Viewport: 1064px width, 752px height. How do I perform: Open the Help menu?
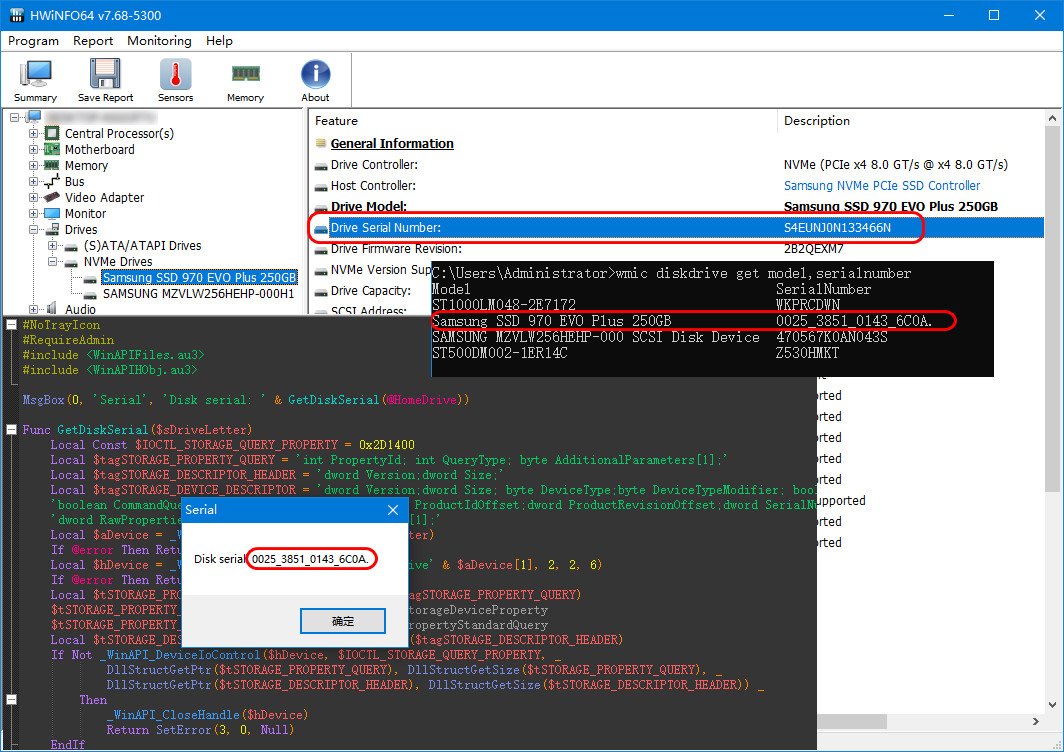click(x=219, y=41)
